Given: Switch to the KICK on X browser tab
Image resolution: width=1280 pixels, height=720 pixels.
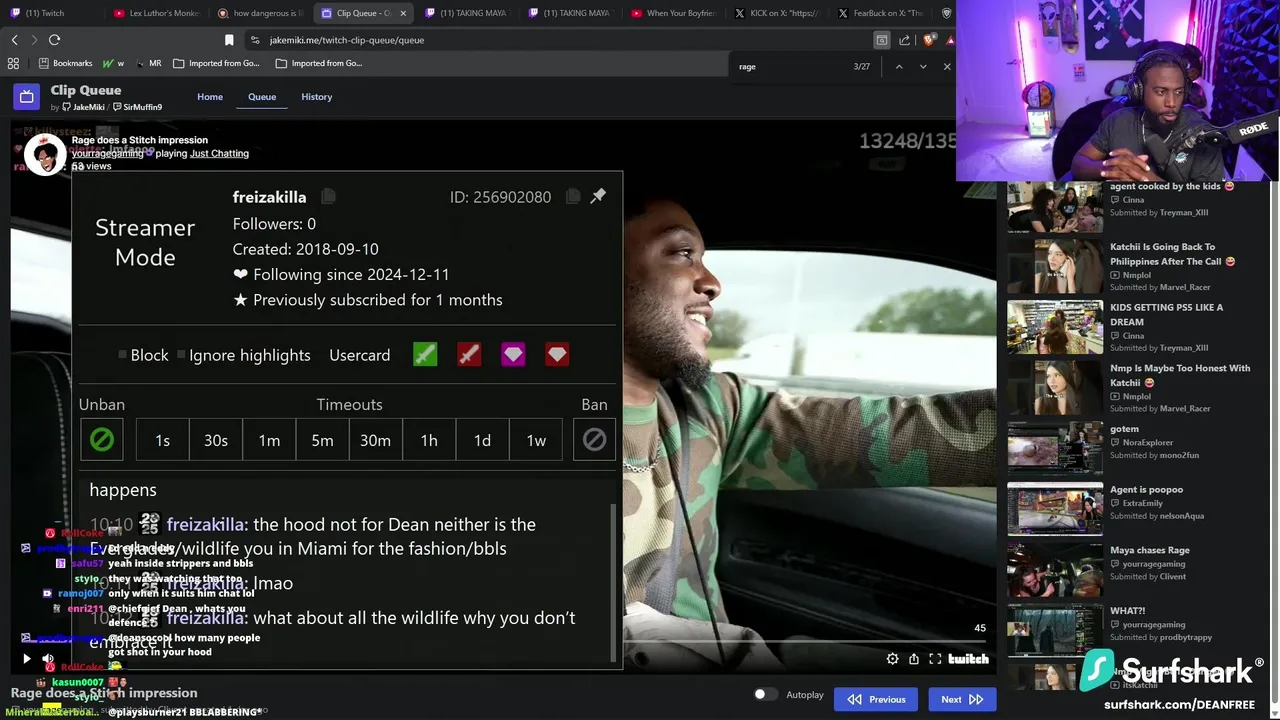Looking at the screenshot, I should click(779, 13).
